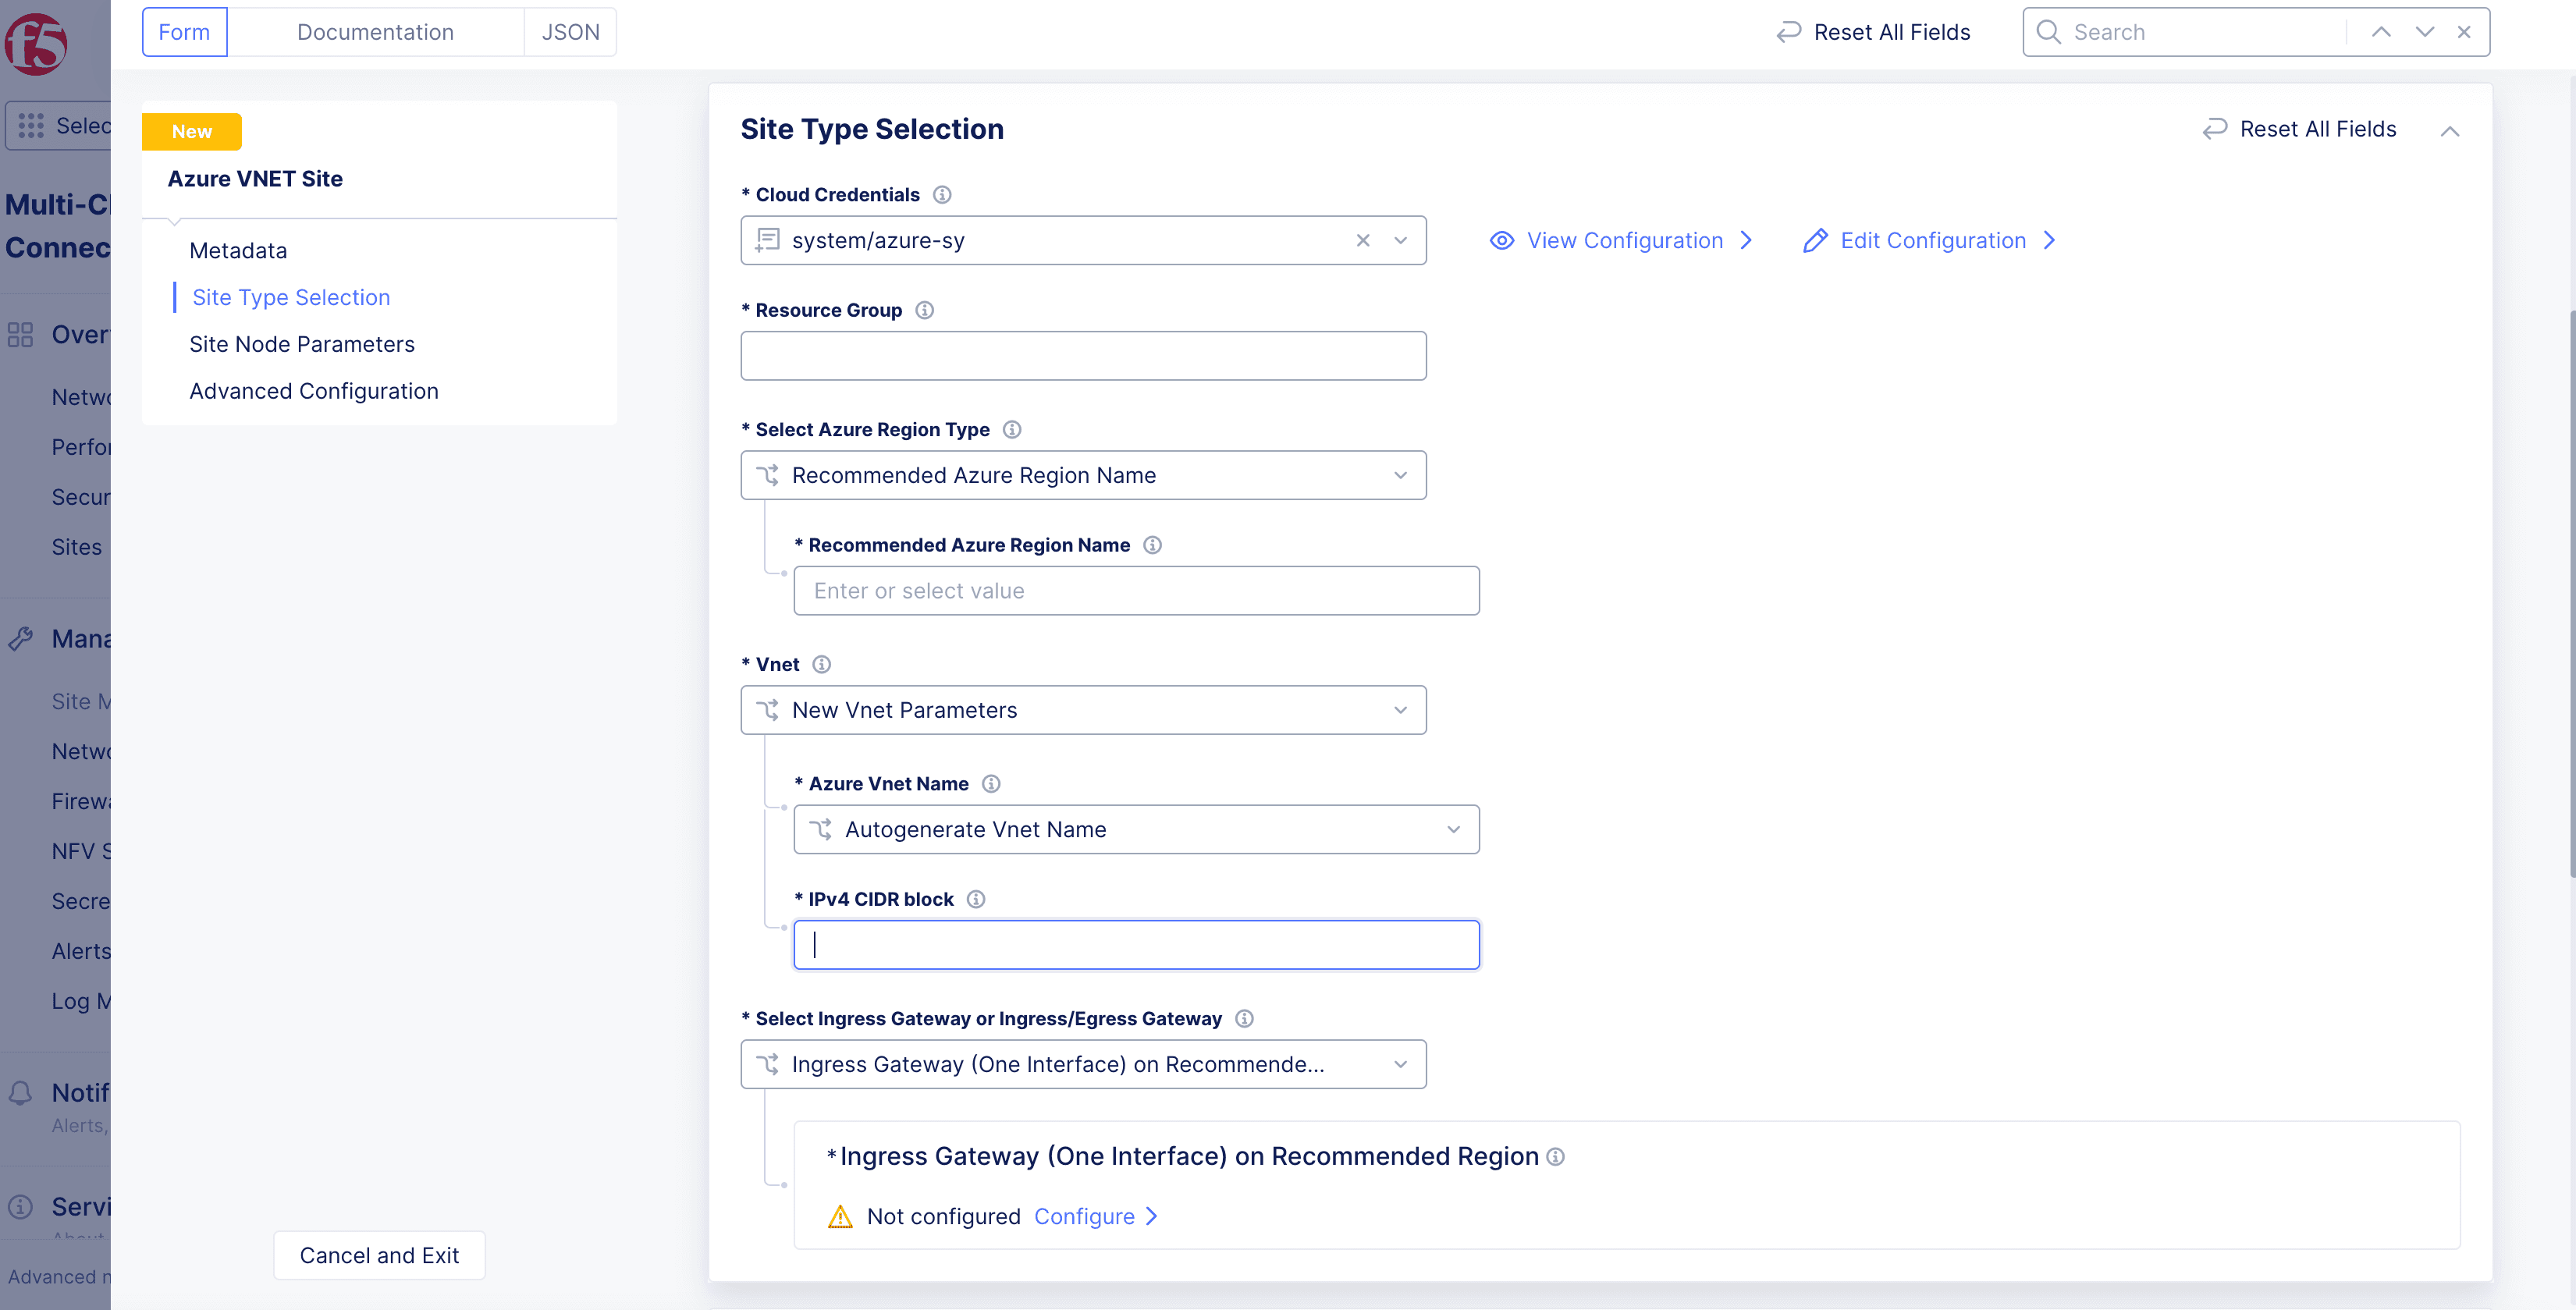Screen dimensions: 2576x1310
Task: Click the eye icon for View Configuration
Action: pyautogui.click(x=1502, y=240)
